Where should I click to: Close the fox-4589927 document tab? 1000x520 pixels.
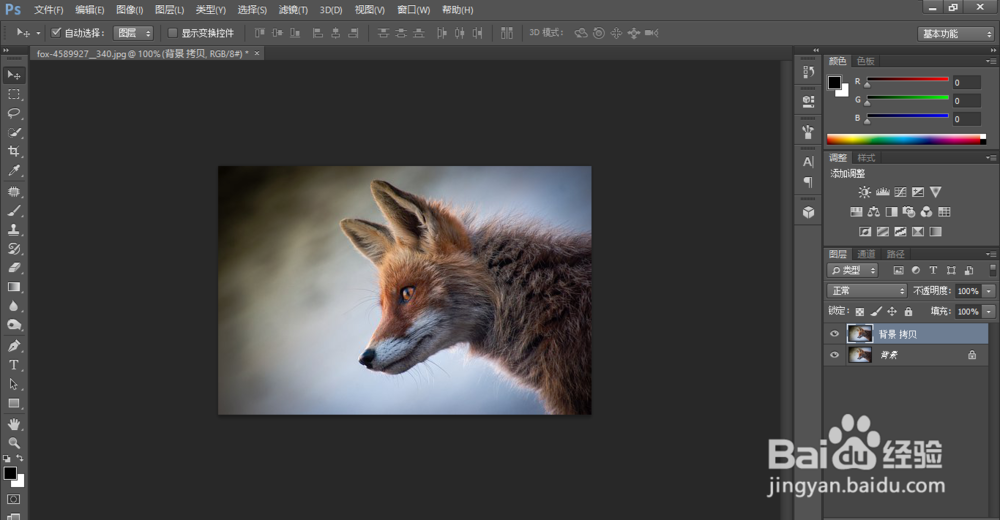257,53
